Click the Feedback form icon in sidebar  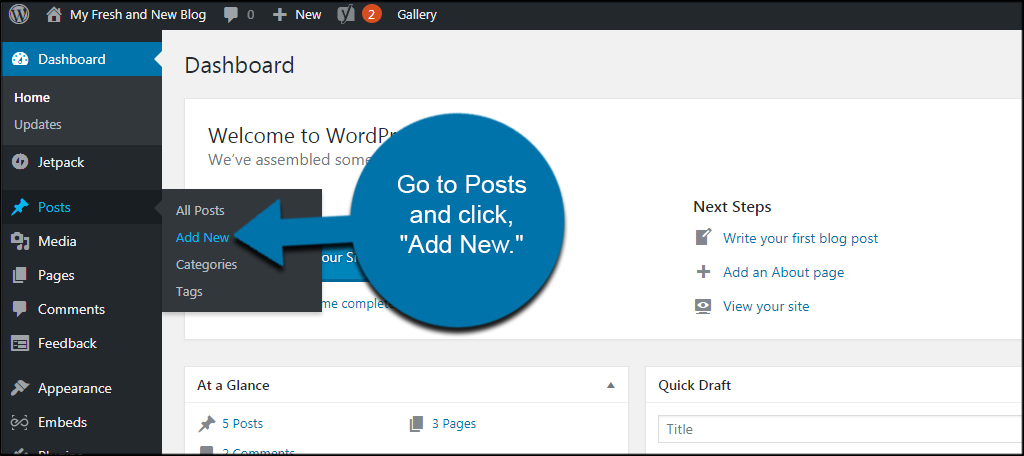click(20, 343)
